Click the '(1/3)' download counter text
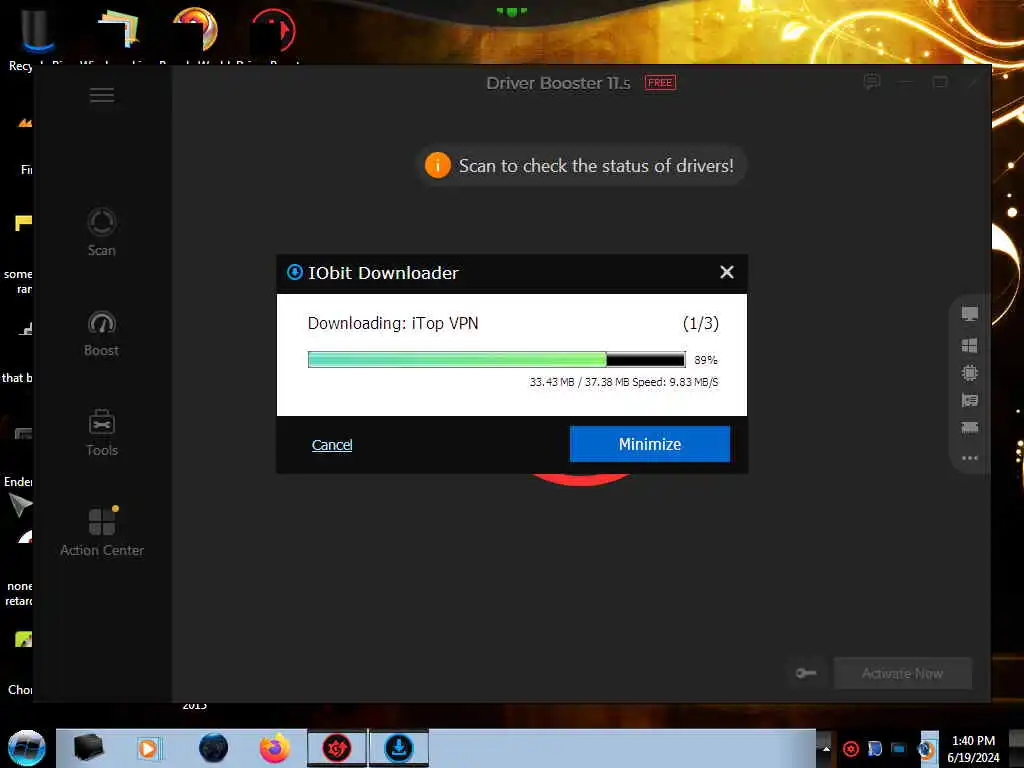Image resolution: width=1024 pixels, height=768 pixels. [700, 323]
